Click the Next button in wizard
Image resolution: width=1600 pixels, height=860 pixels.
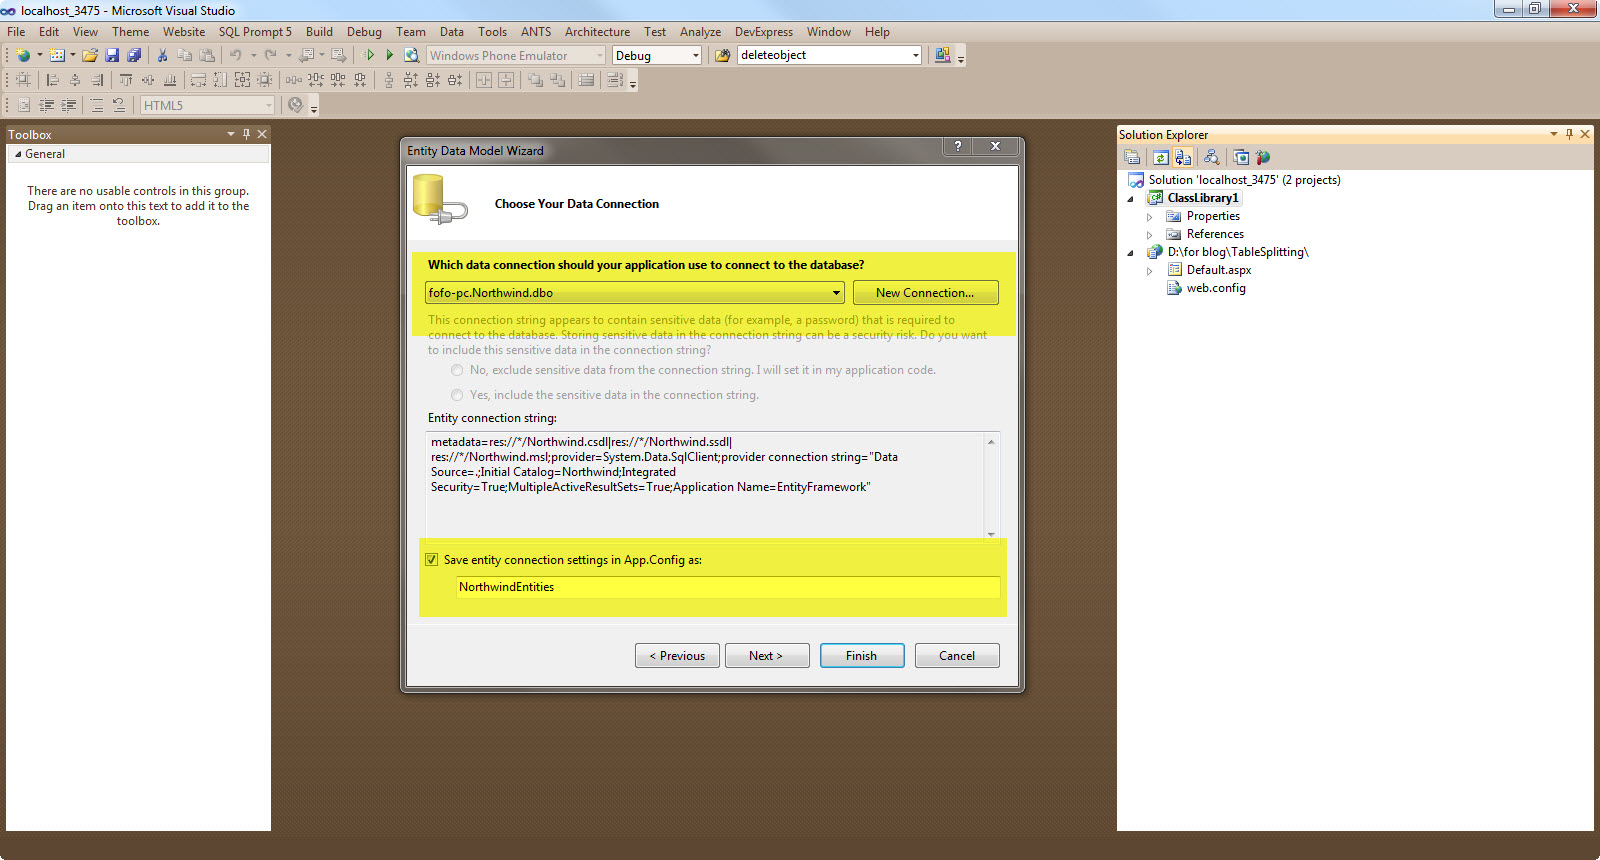click(767, 656)
